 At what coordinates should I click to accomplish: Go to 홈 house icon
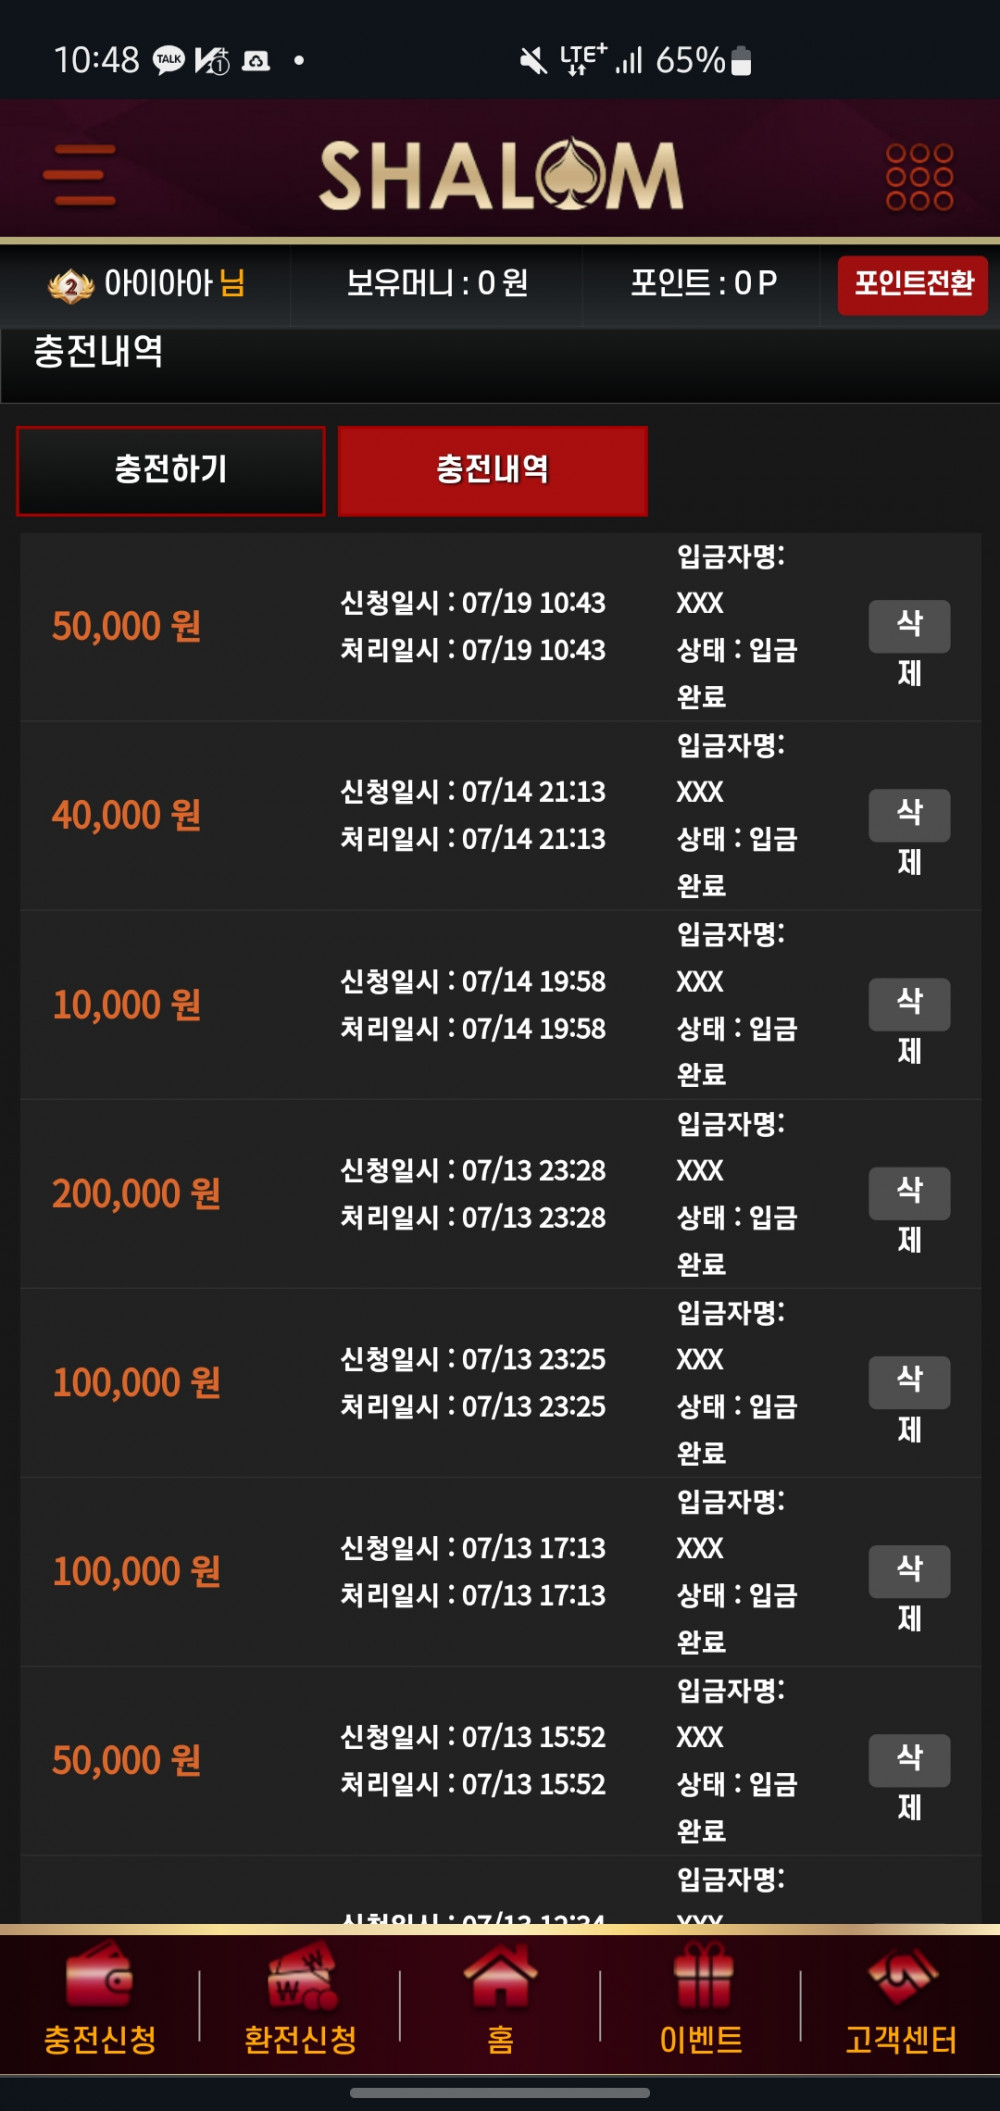click(x=500, y=1974)
